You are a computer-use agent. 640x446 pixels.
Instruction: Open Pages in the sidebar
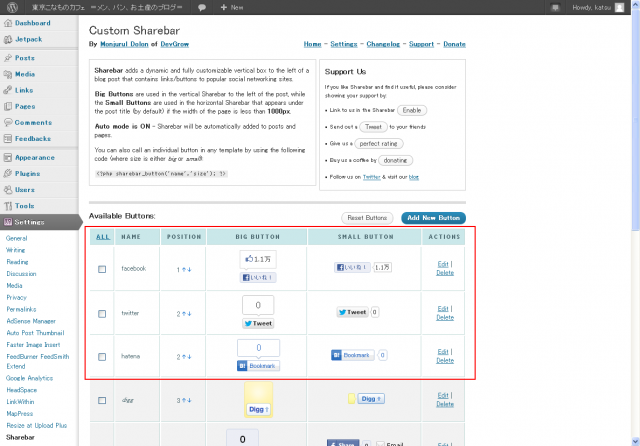25,107
